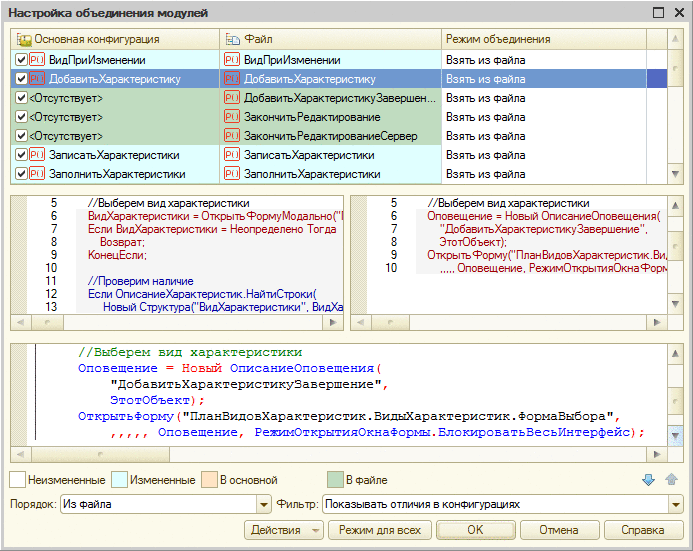Uncheck the ВидПриИзменении checkbox

click(x=22, y=60)
